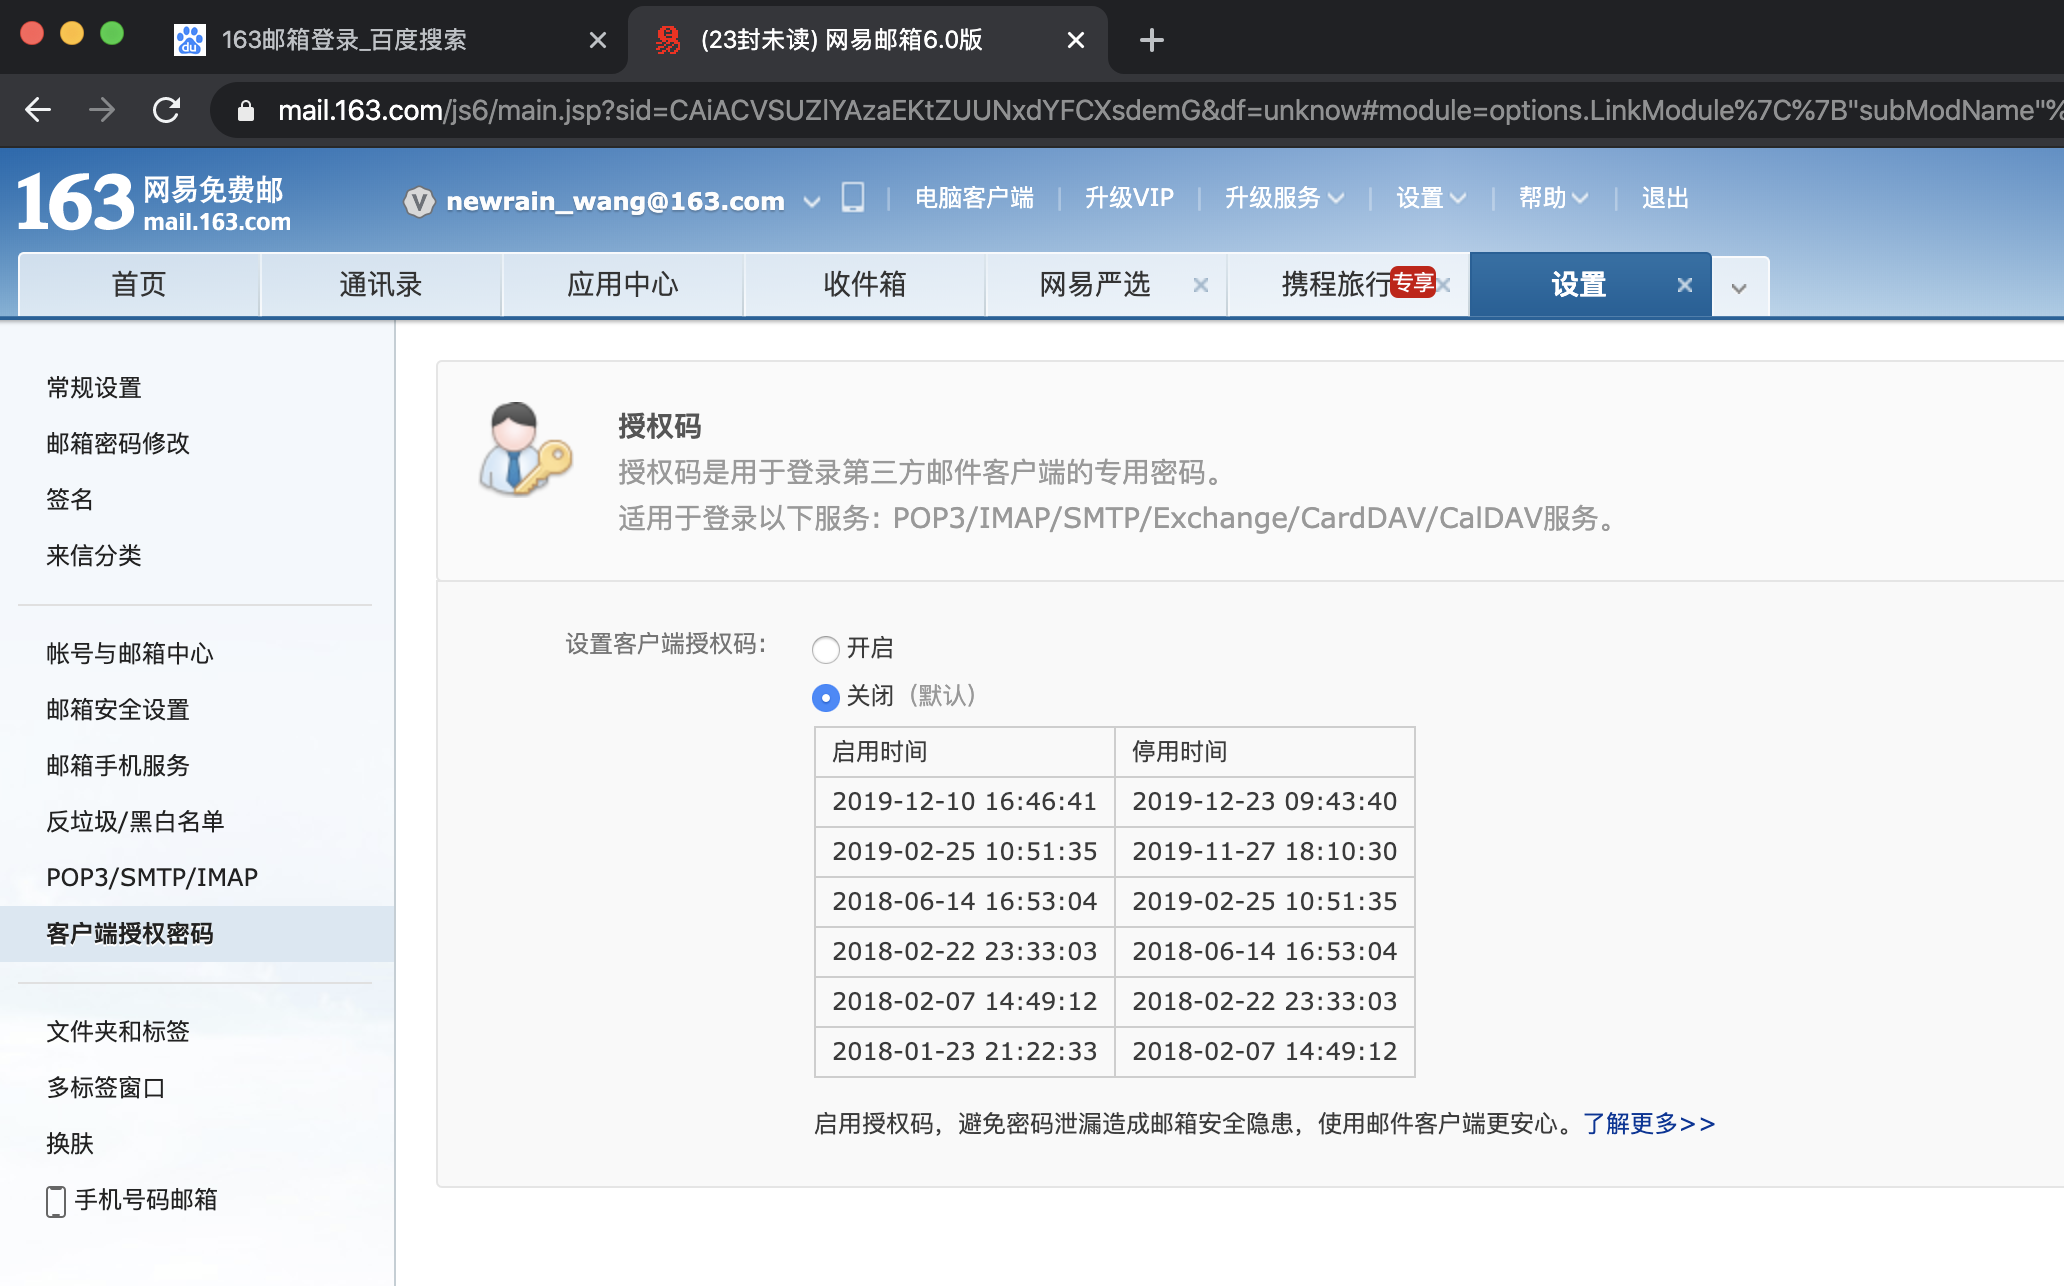This screenshot has width=2064, height=1286.
Task: Open 邮箱安全设置 in the sidebar
Action: point(118,710)
